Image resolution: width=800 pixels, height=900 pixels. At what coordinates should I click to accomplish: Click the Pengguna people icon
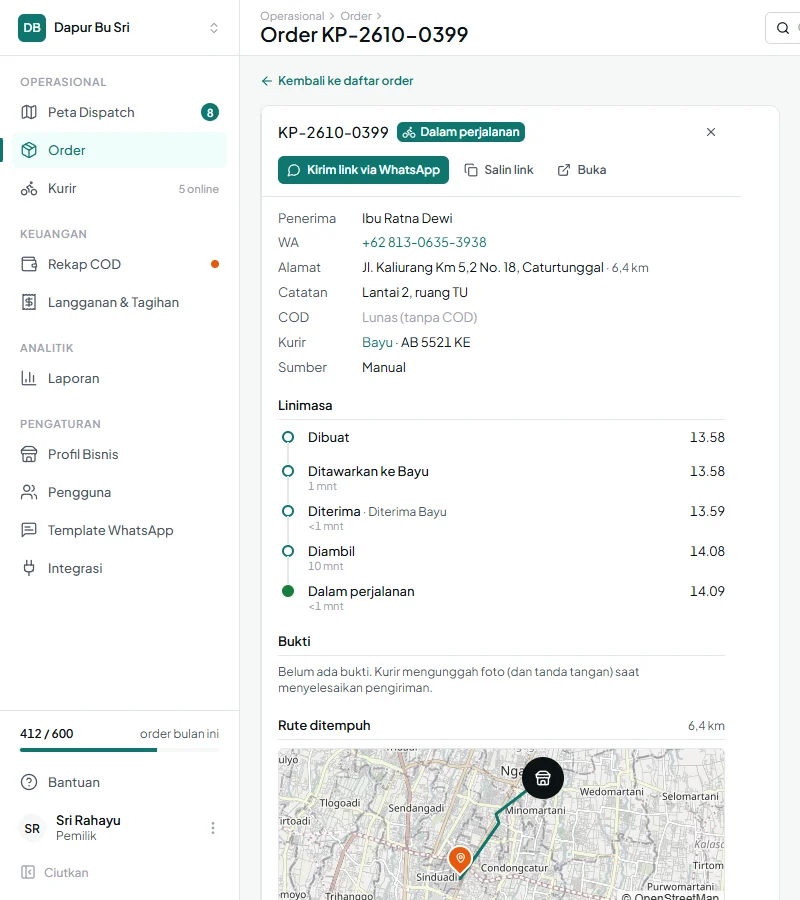pyautogui.click(x=29, y=492)
